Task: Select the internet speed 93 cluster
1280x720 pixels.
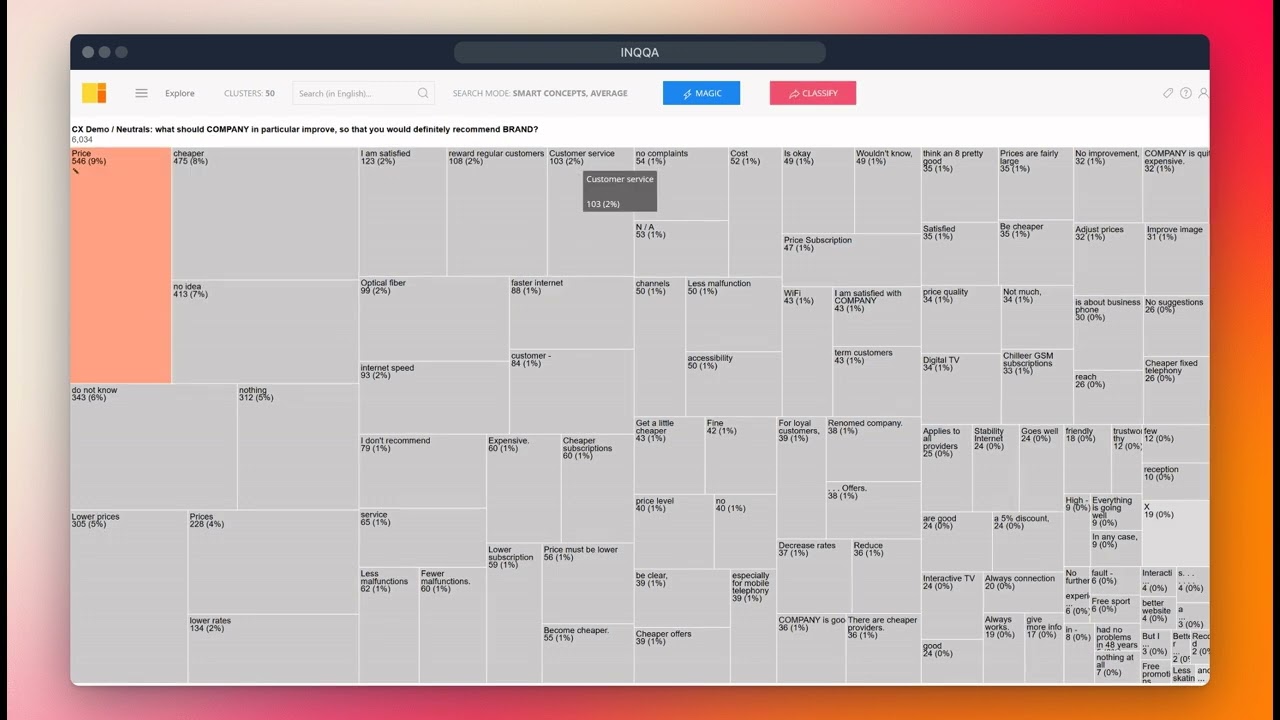Action: tap(434, 397)
